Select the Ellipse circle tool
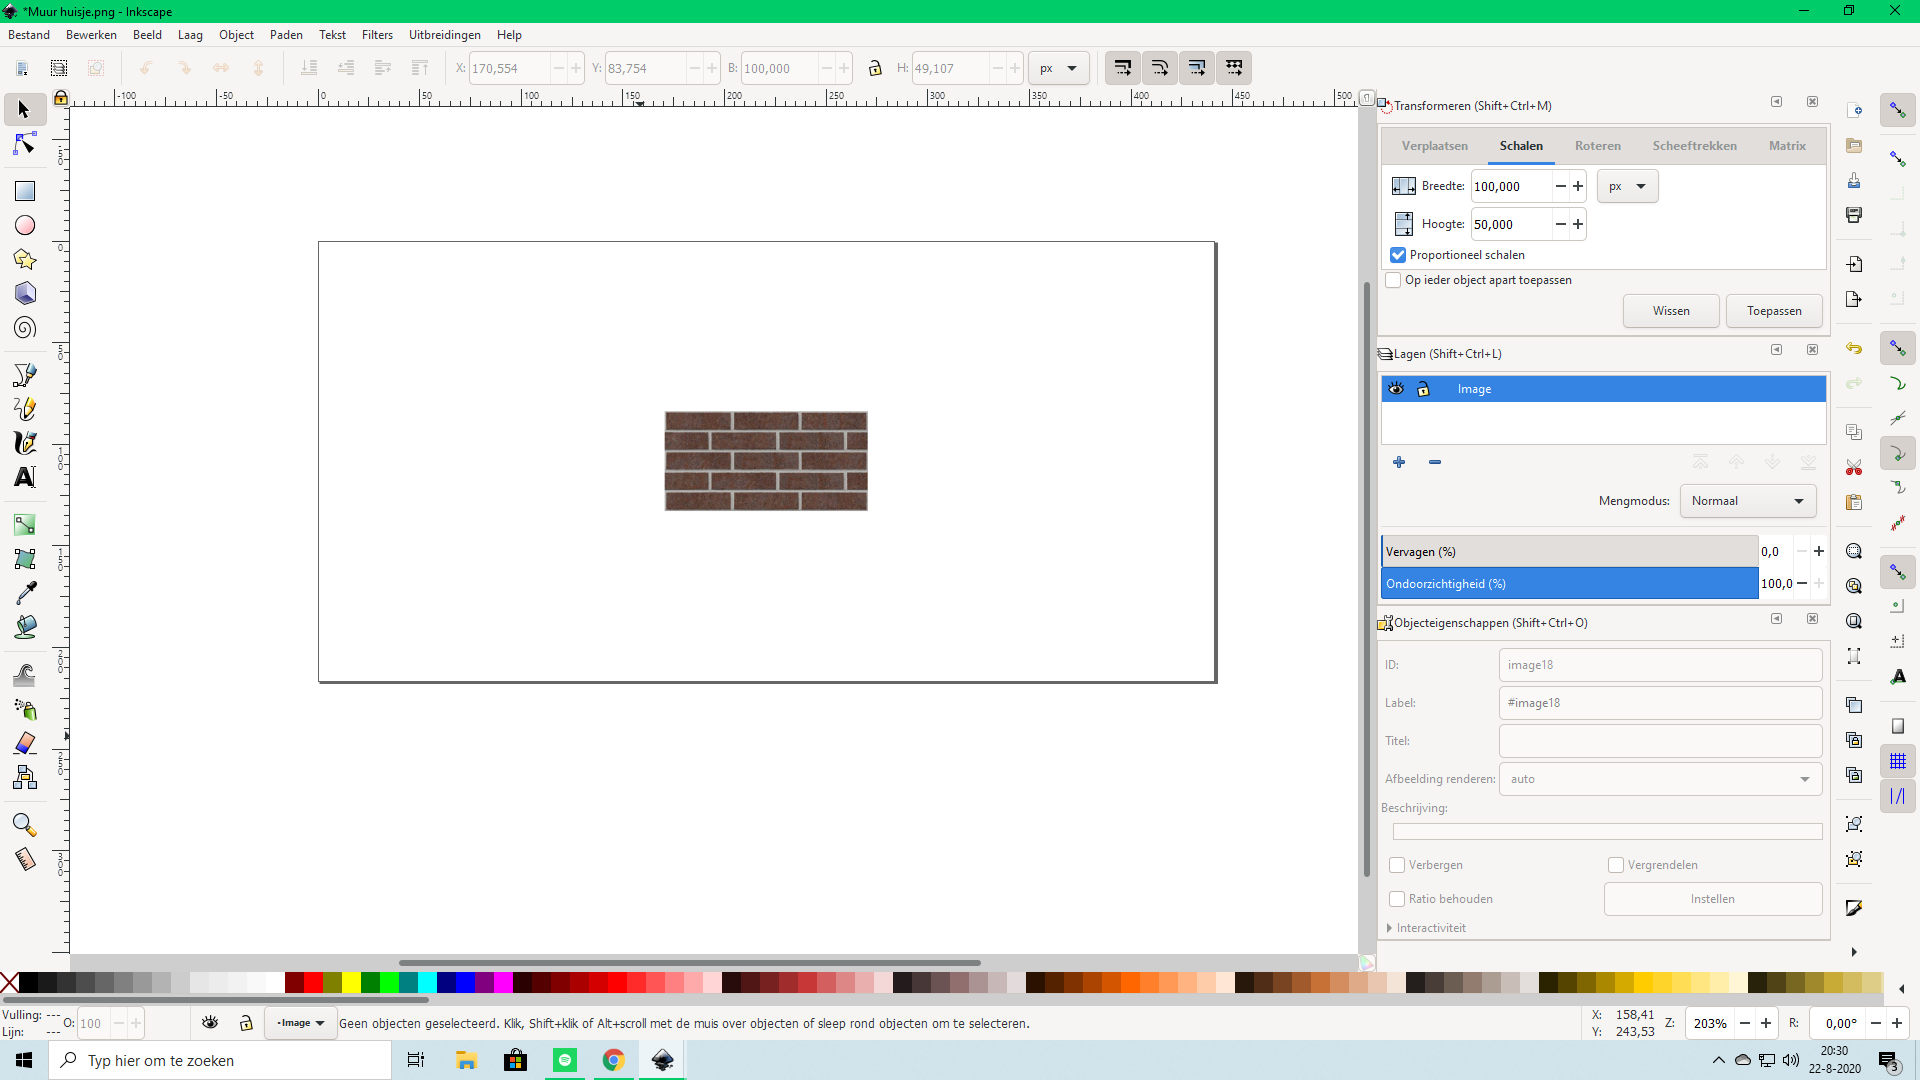Screen dimensions: 1920x1080 tap(25, 226)
